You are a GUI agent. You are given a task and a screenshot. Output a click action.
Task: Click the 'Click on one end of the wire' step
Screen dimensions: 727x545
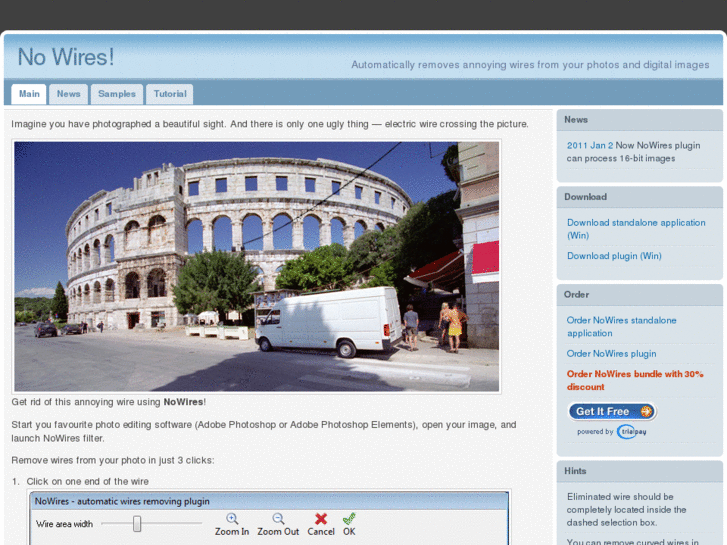88,481
